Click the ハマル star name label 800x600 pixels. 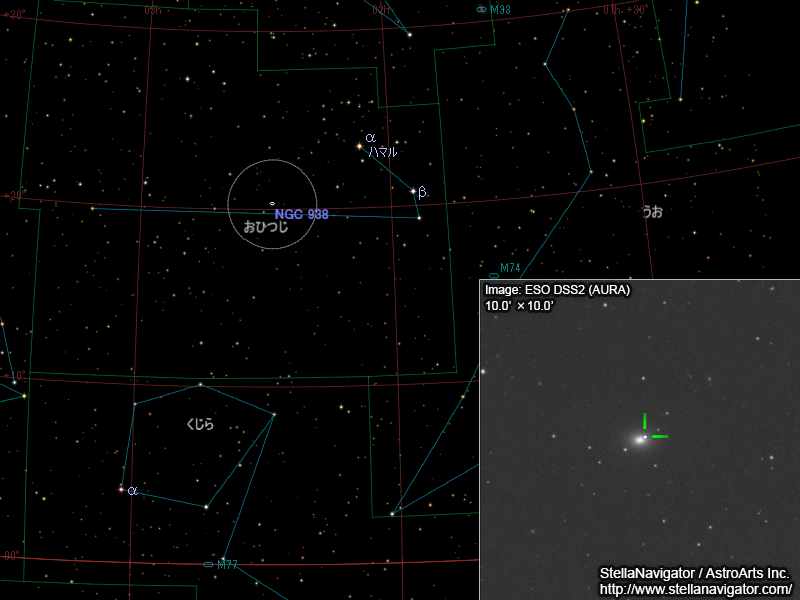pyautogui.click(x=382, y=153)
